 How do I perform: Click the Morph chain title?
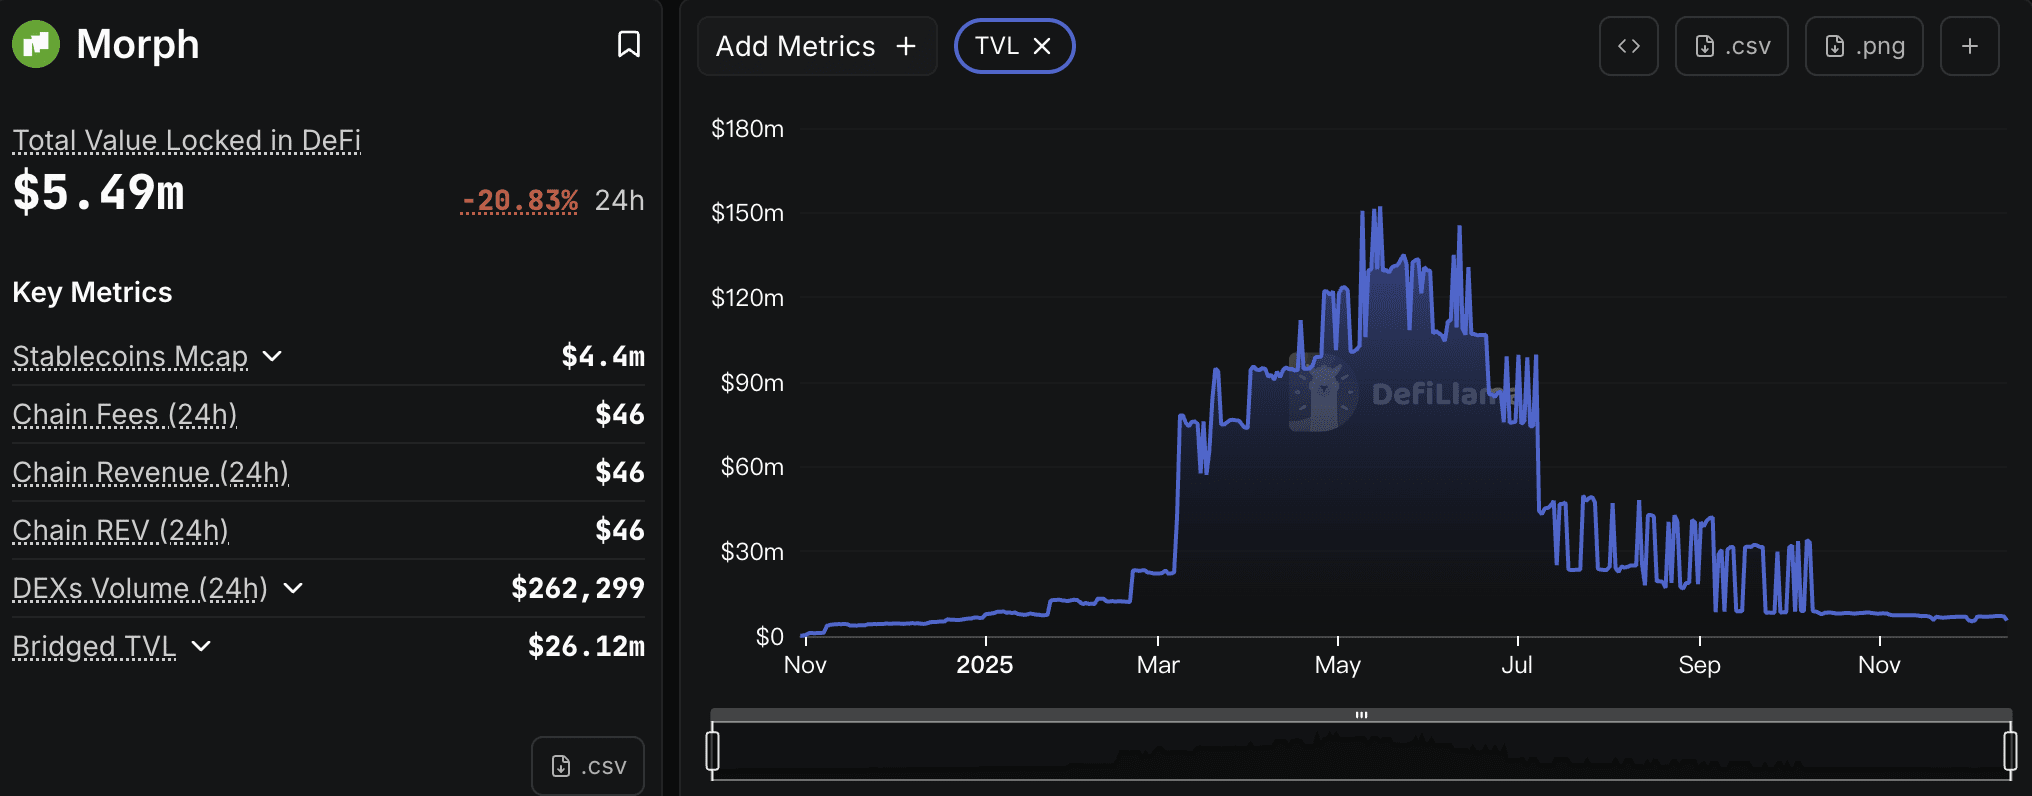[138, 44]
